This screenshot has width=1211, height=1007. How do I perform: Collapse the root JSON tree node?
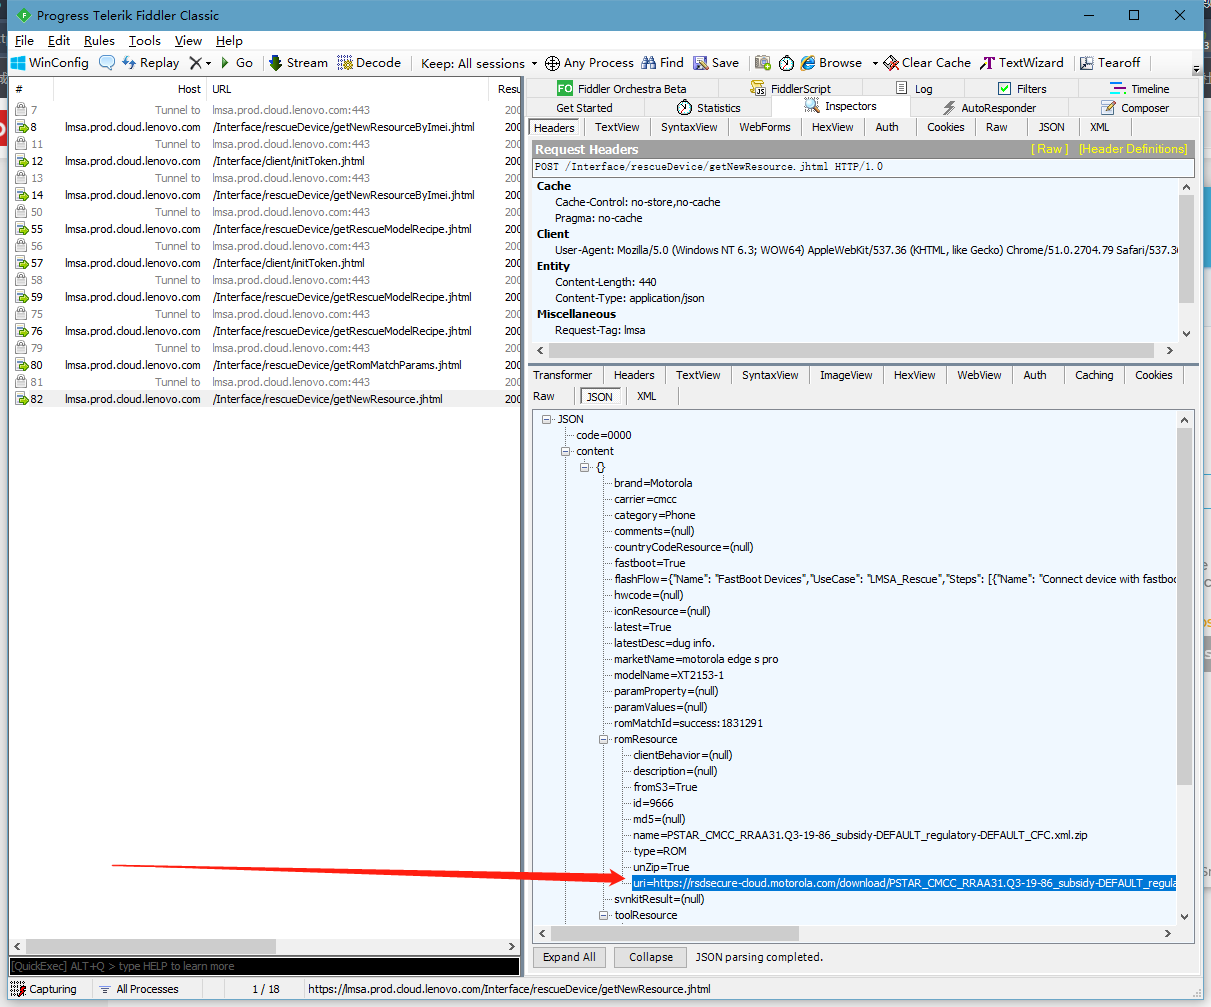click(547, 419)
